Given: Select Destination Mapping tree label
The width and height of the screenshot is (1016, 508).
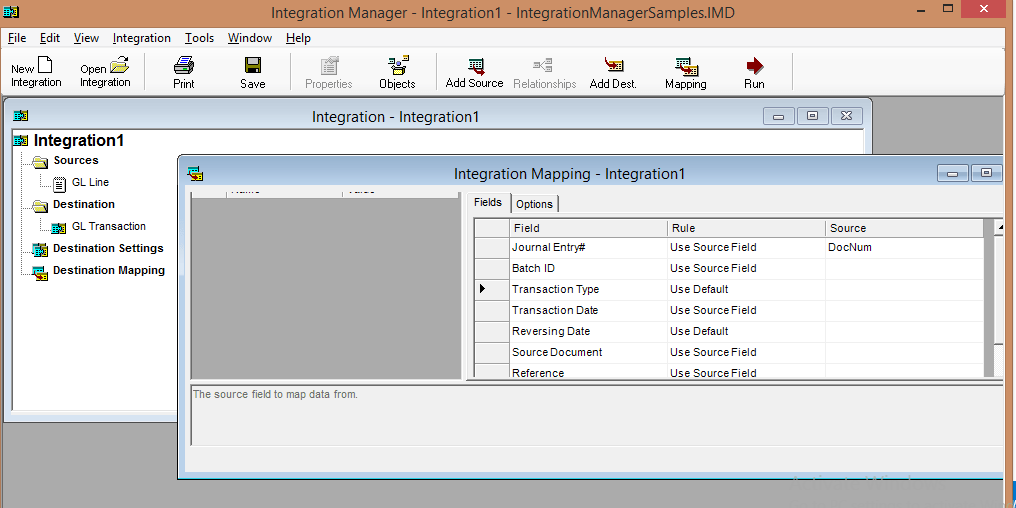Looking at the screenshot, I should 109,270.
